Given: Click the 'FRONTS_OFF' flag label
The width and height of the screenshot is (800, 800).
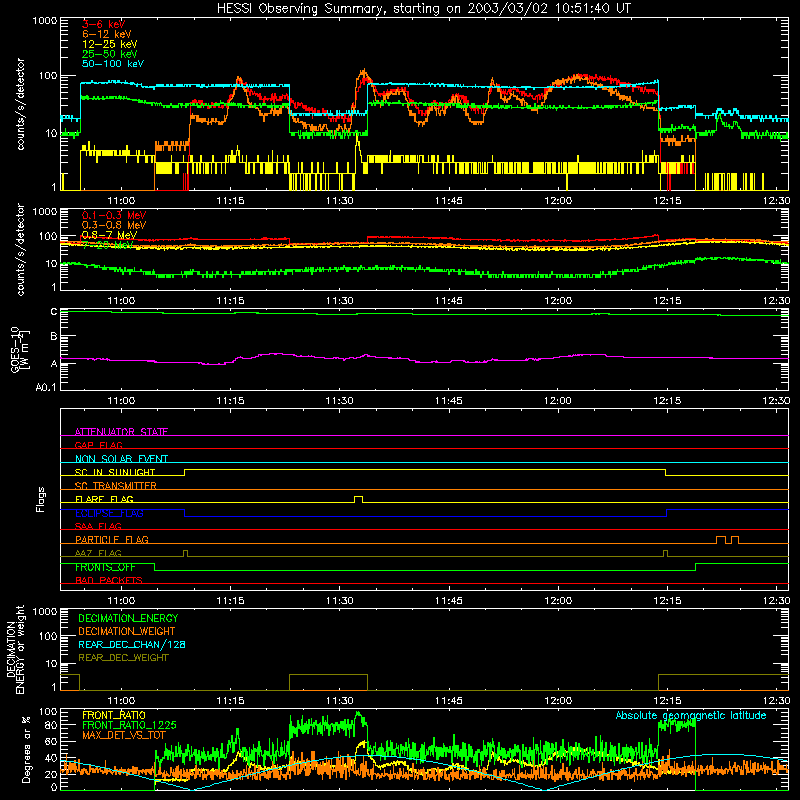Looking at the screenshot, I should [105, 567].
